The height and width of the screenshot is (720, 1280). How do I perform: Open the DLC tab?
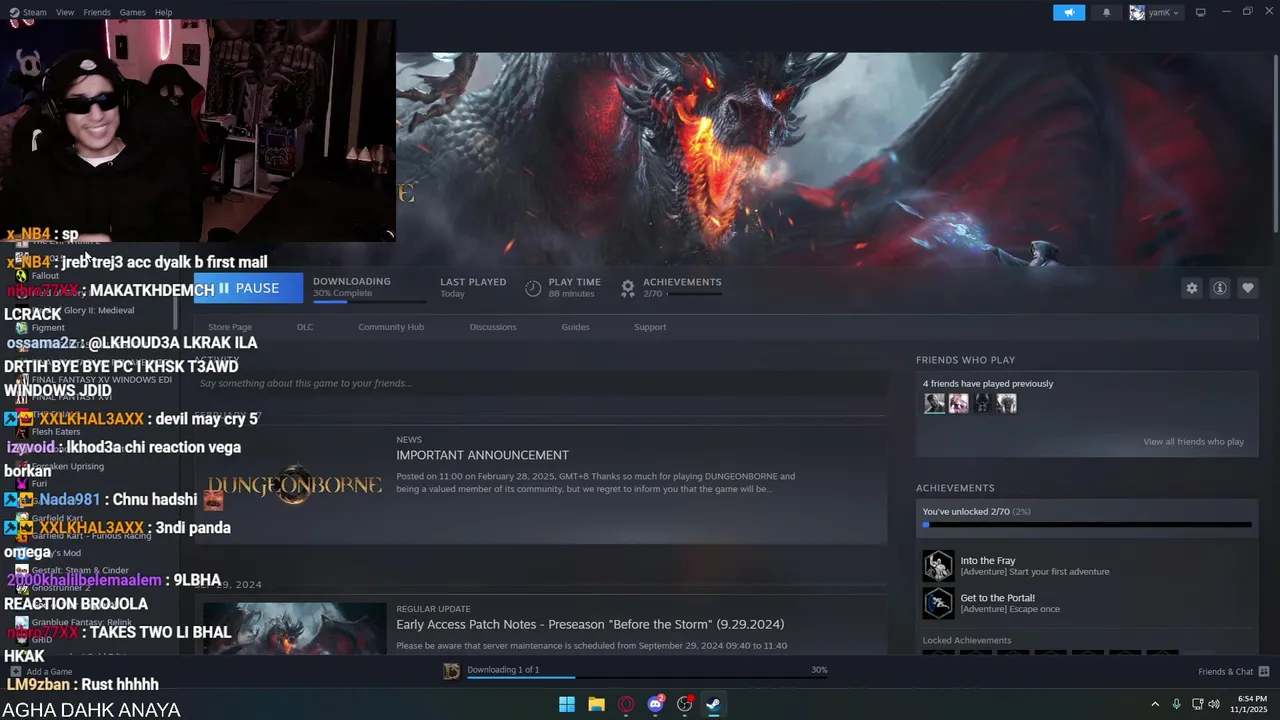(x=305, y=327)
